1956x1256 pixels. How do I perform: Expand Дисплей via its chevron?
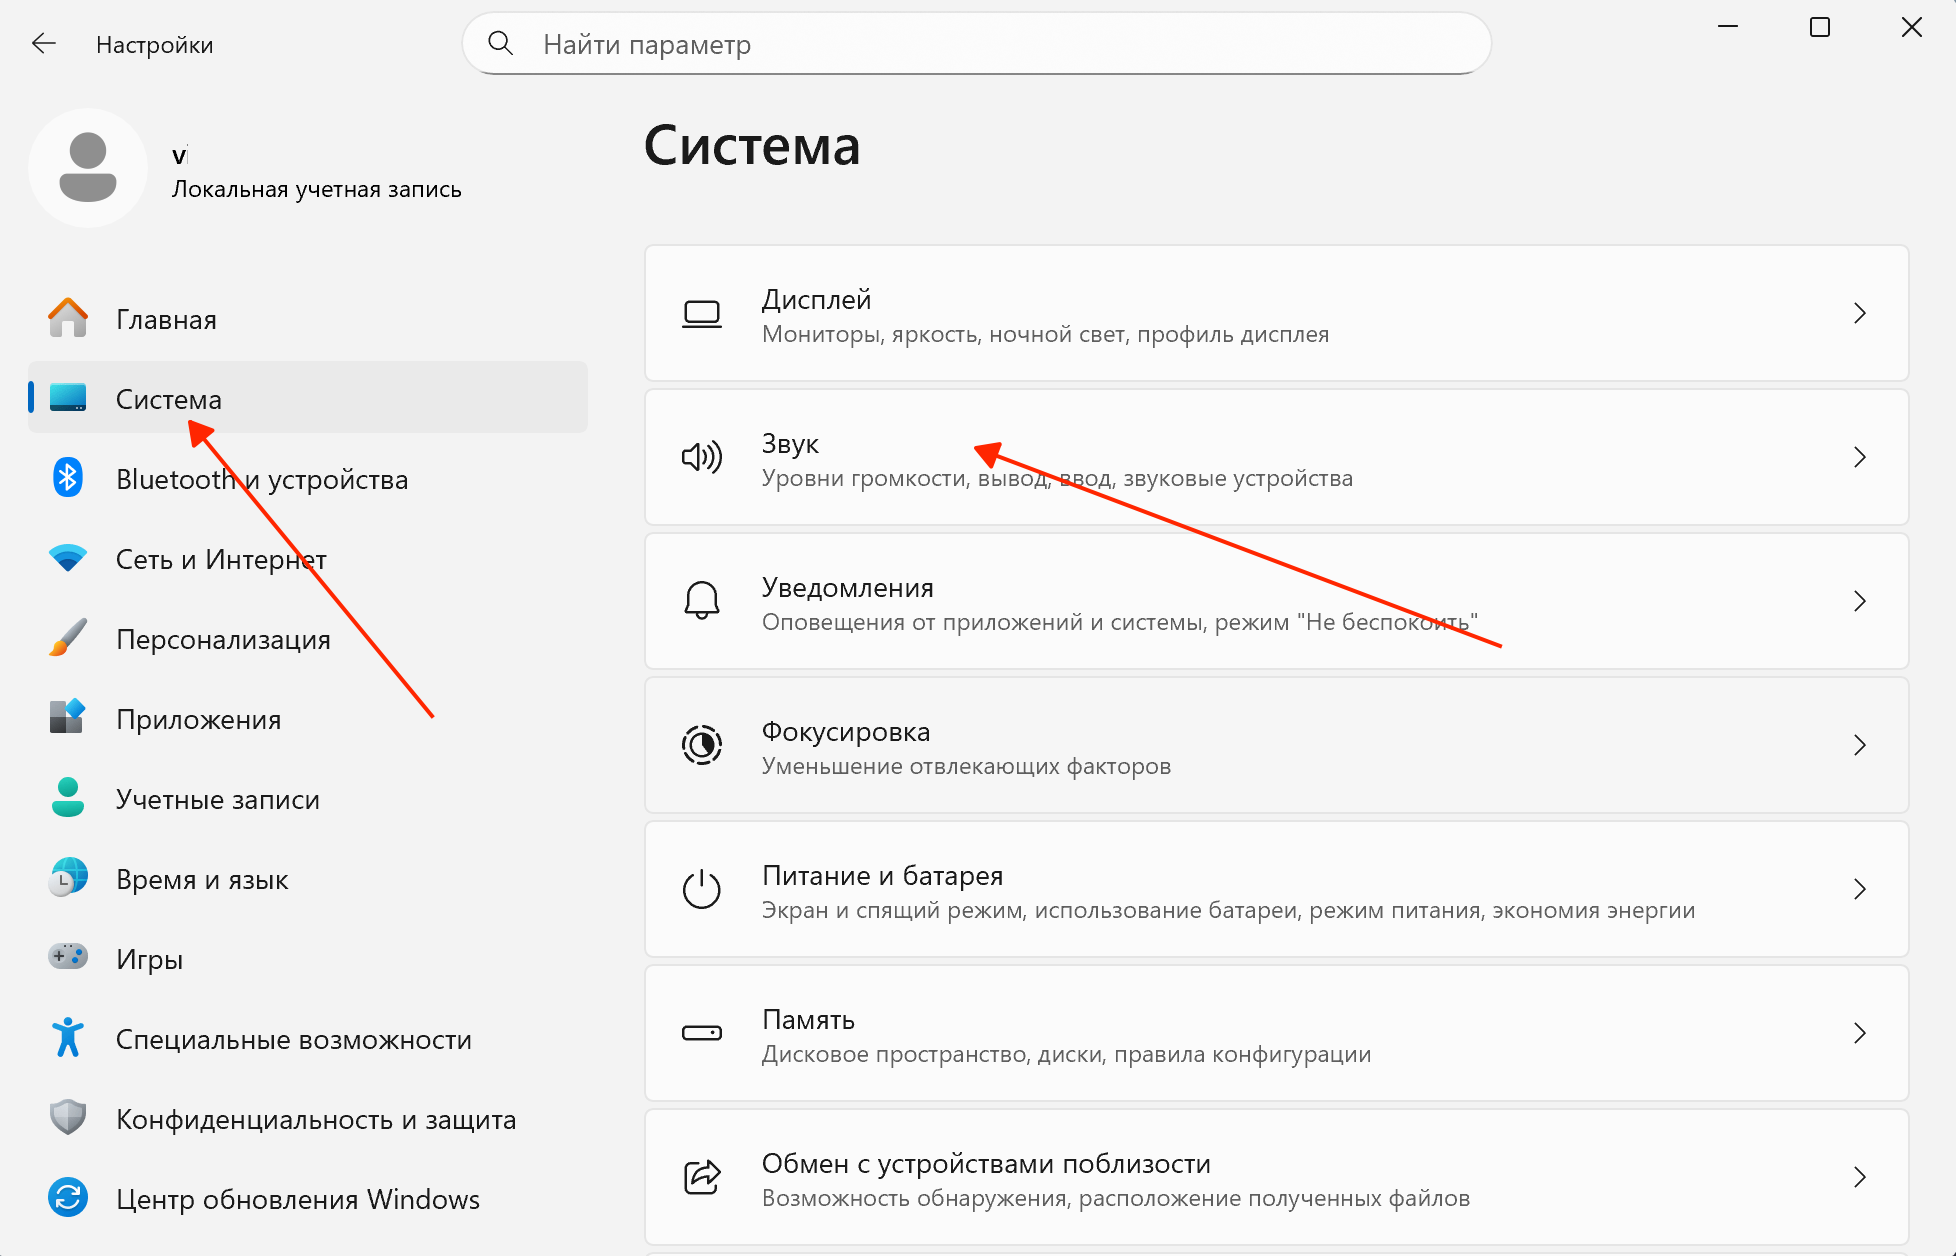(1860, 313)
